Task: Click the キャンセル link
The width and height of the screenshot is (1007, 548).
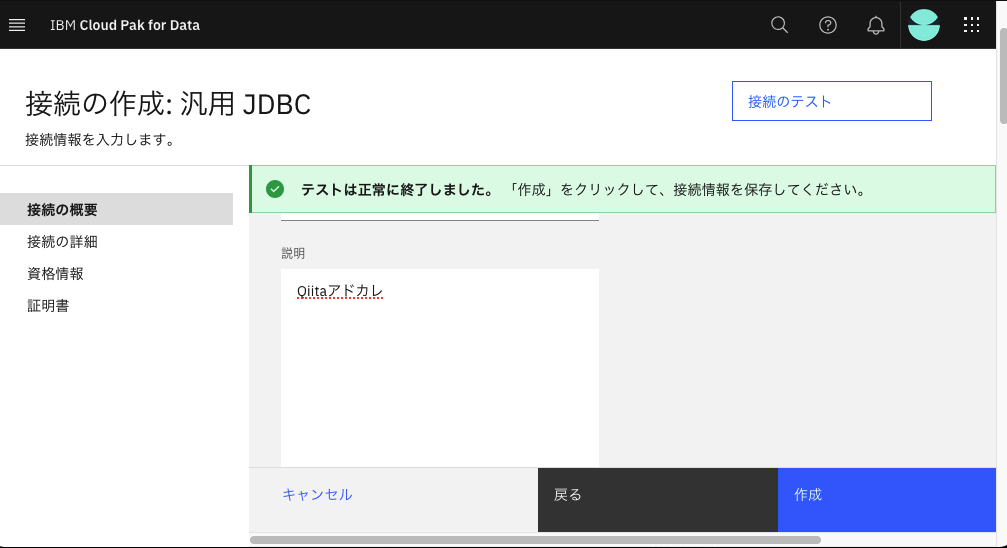Action: pyautogui.click(x=317, y=495)
